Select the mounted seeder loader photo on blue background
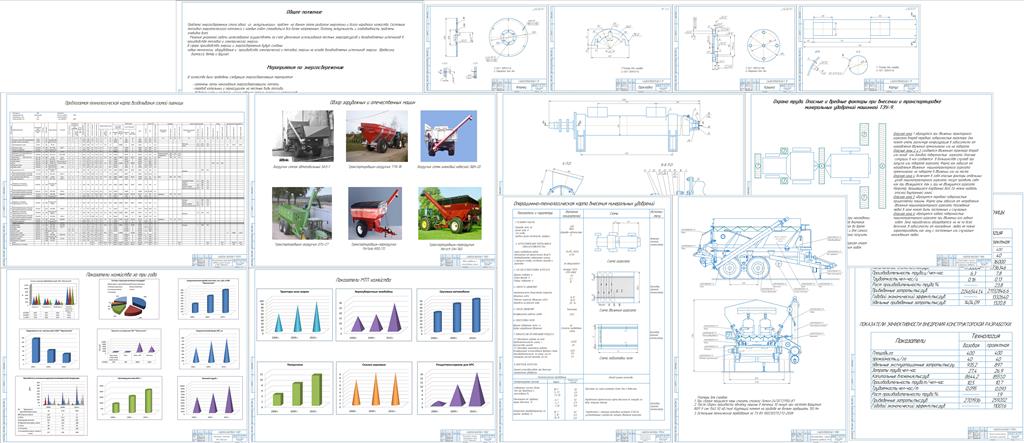This screenshot has width=1024, height=443. coord(449,135)
